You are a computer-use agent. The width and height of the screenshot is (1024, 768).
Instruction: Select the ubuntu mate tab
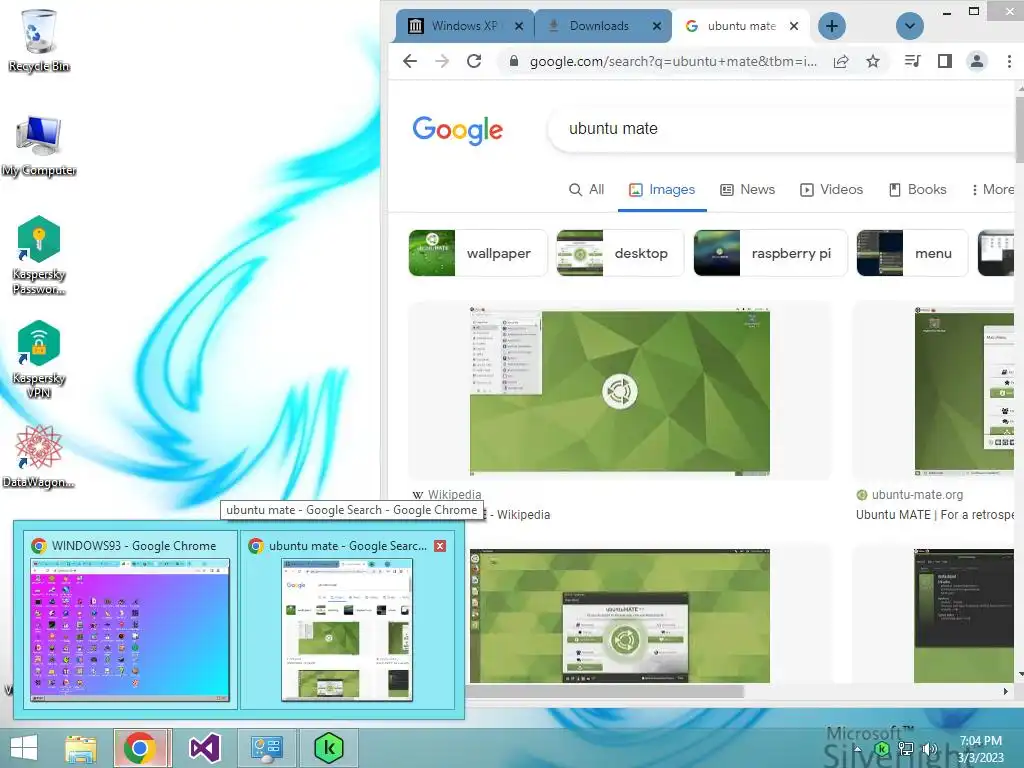tap(741, 26)
